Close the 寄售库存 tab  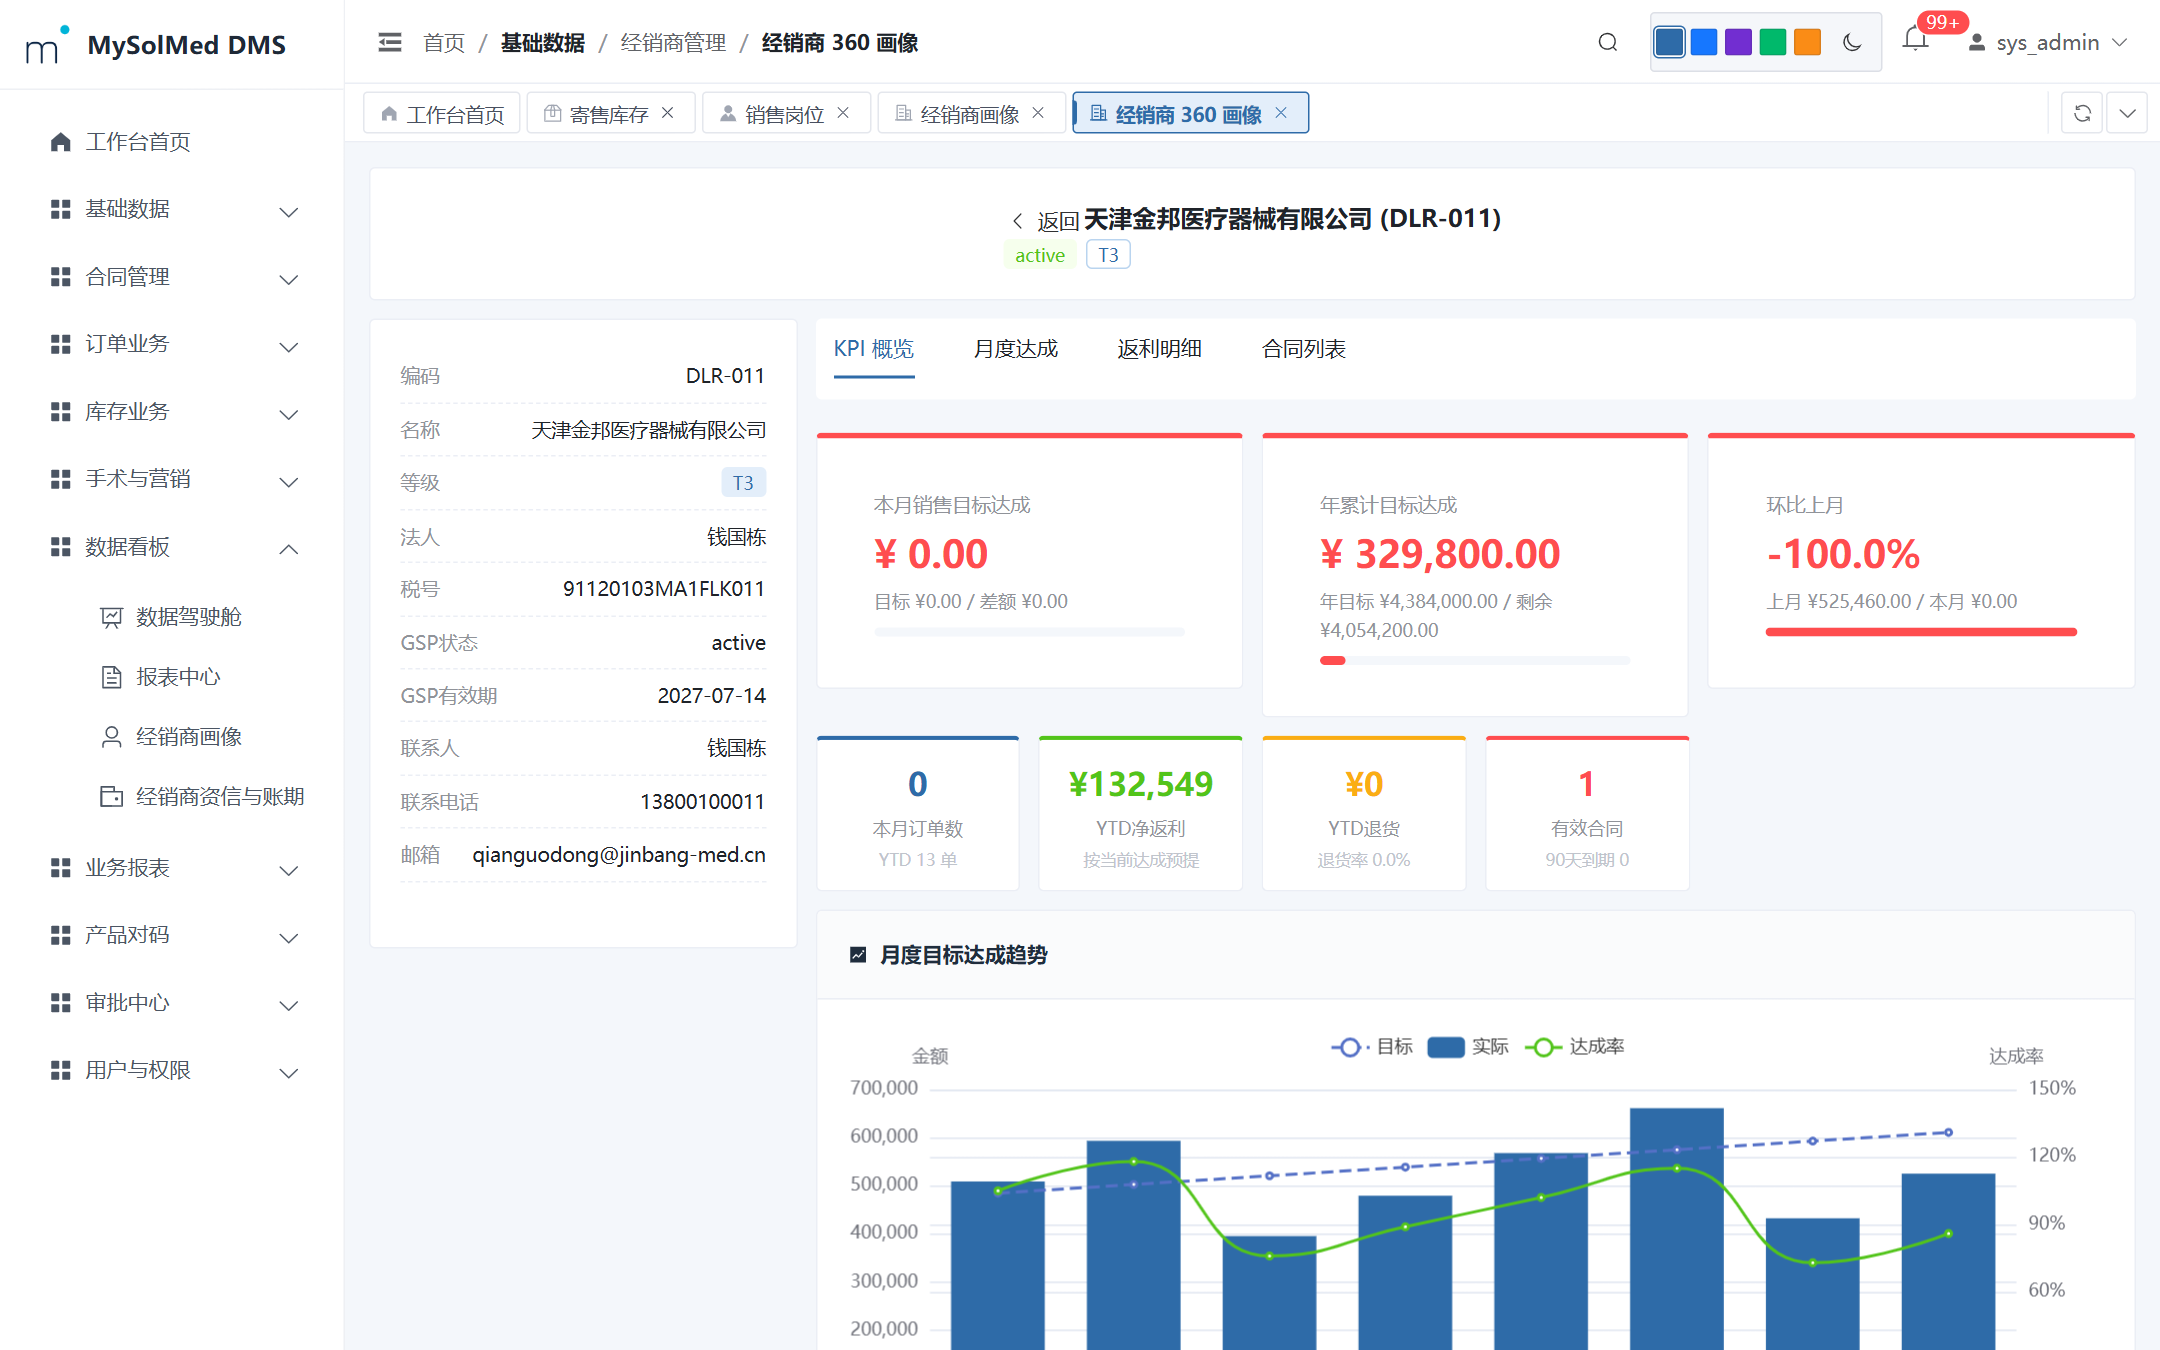point(668,113)
